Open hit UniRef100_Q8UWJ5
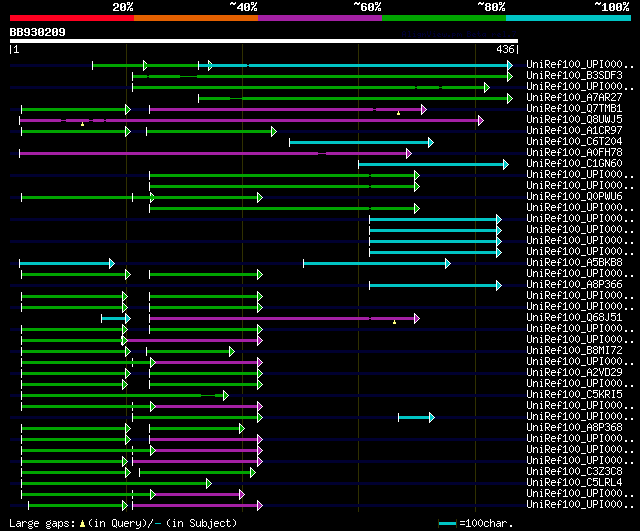This screenshot has width=640, height=531. (574, 120)
